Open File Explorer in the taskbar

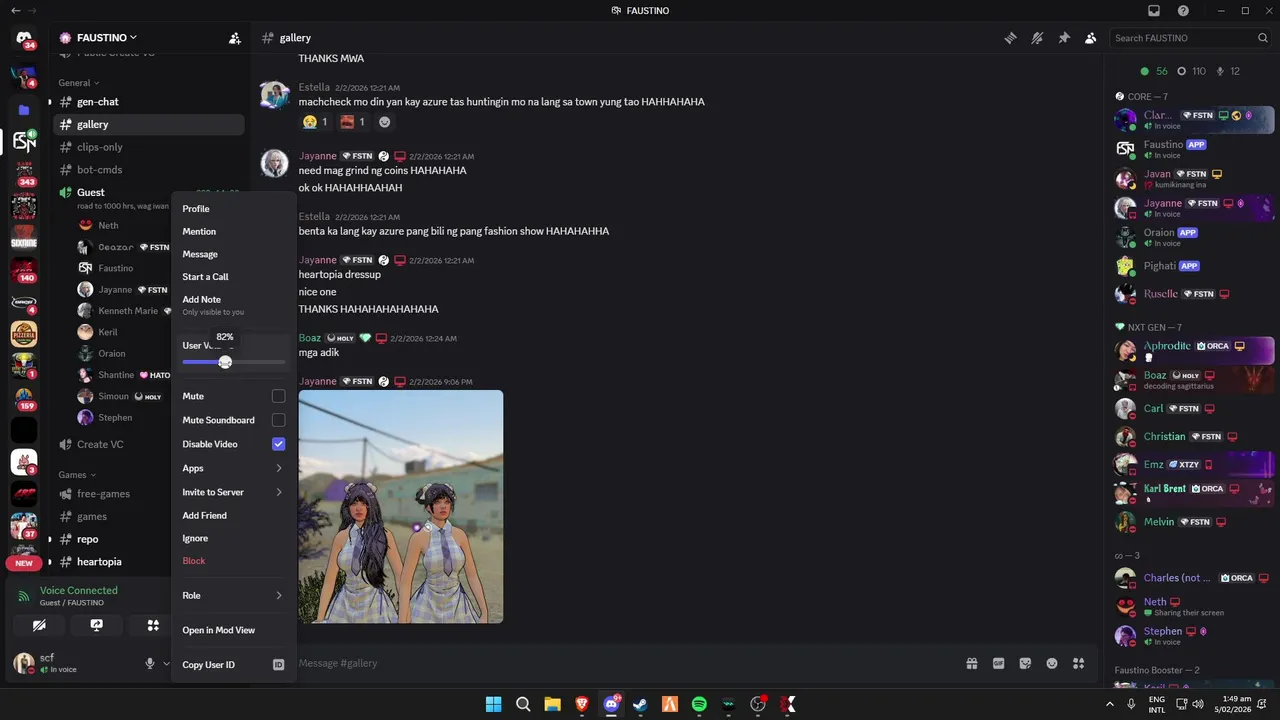coord(552,704)
